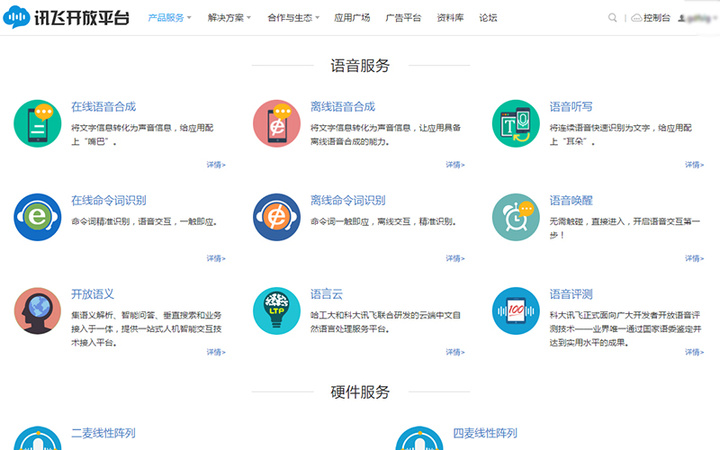Expand the 产品服务 dropdown menu
Image resolution: width=720 pixels, height=450 pixels.
pos(170,18)
